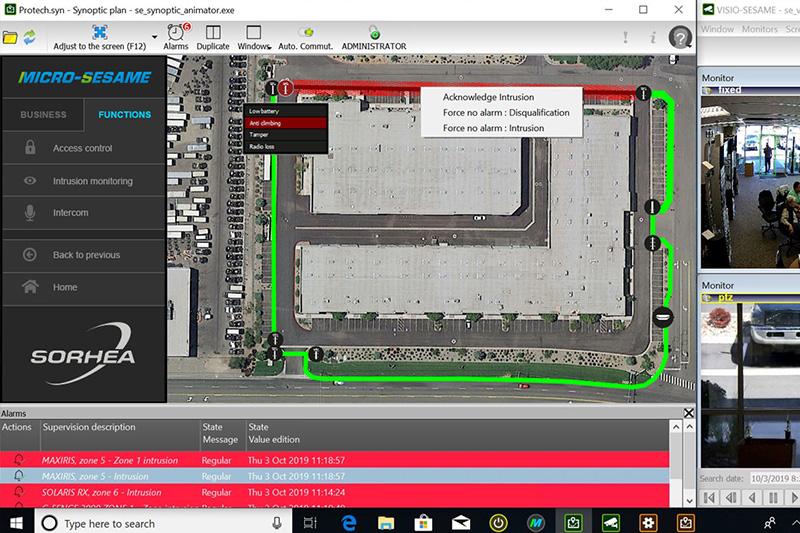Open the Alarms panel from the toolbar
The image size is (800, 533).
pos(175,33)
